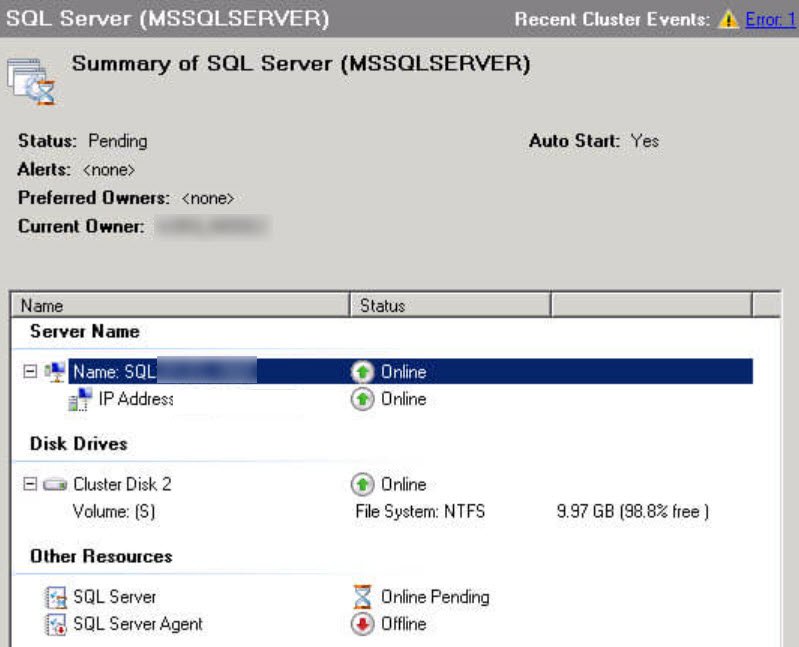Click the SQL Server Agent resource icon

[x=56, y=624]
